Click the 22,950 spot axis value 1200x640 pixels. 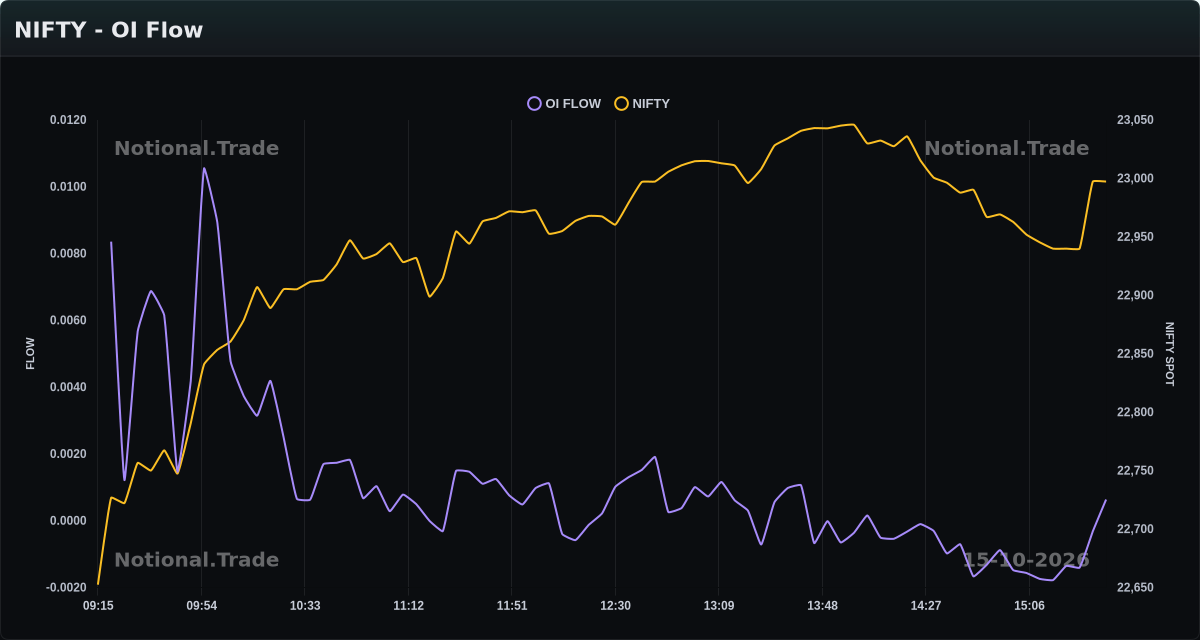click(x=1135, y=237)
